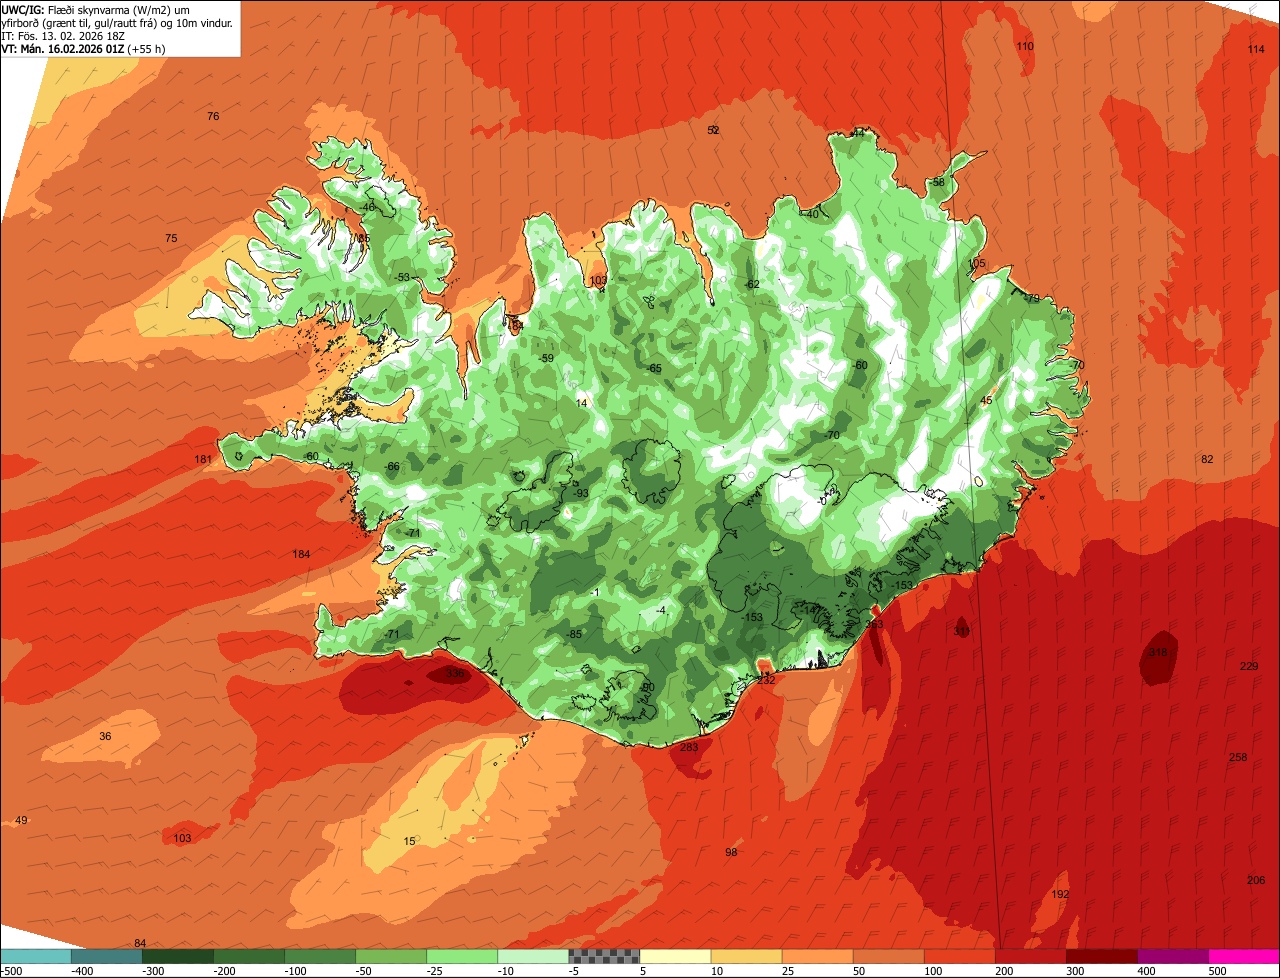Screen dimensions: 1280x978
Task: Select the map value '232'
Action: (x=766, y=680)
